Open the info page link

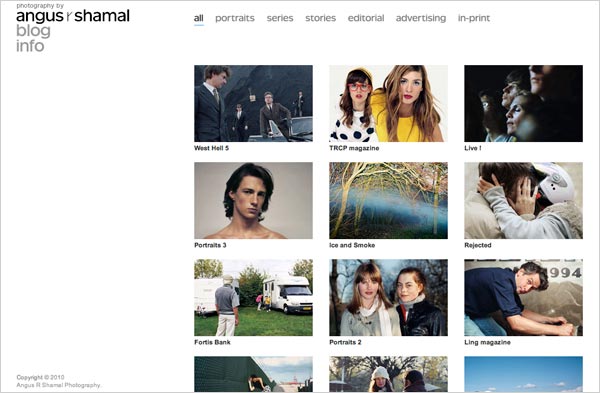point(30,46)
